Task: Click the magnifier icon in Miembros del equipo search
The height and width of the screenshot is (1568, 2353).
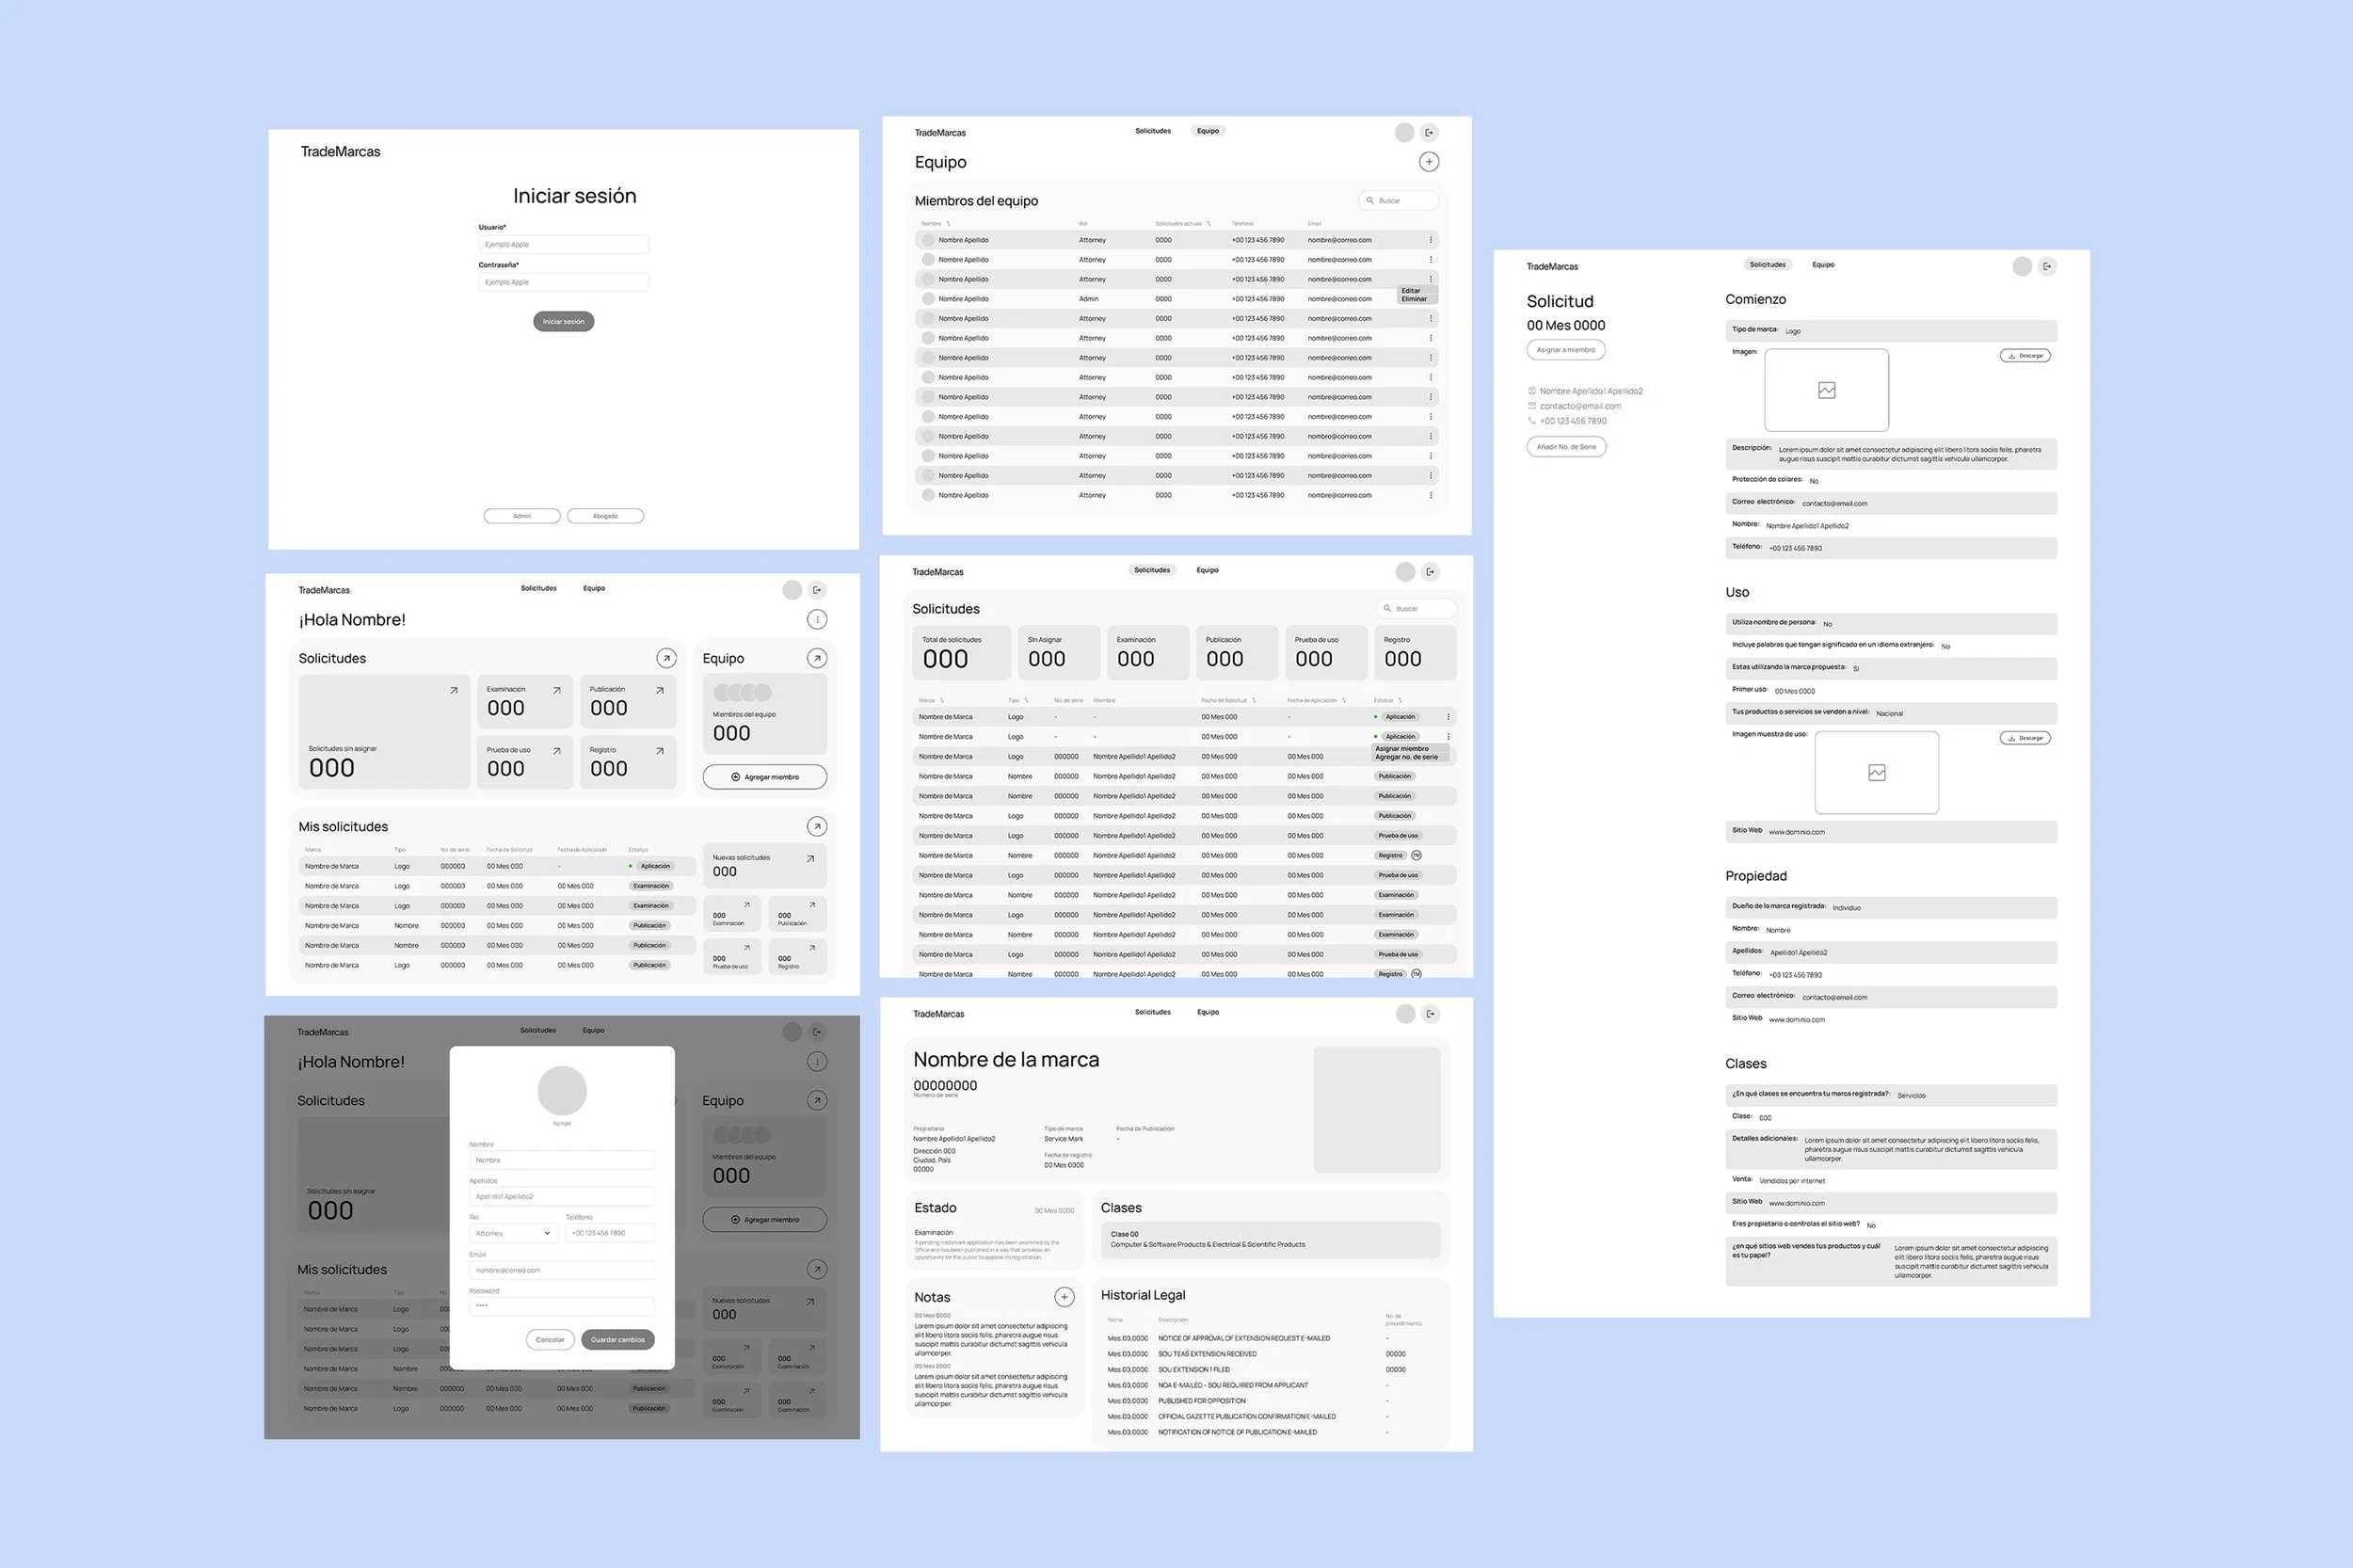Action: pos(1370,200)
